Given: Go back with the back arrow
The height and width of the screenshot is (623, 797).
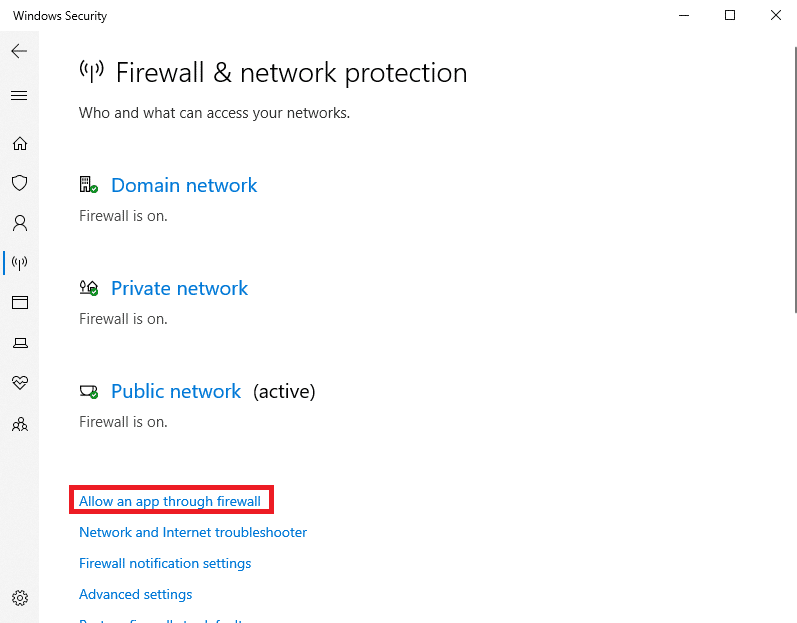Looking at the screenshot, I should click(x=19, y=51).
